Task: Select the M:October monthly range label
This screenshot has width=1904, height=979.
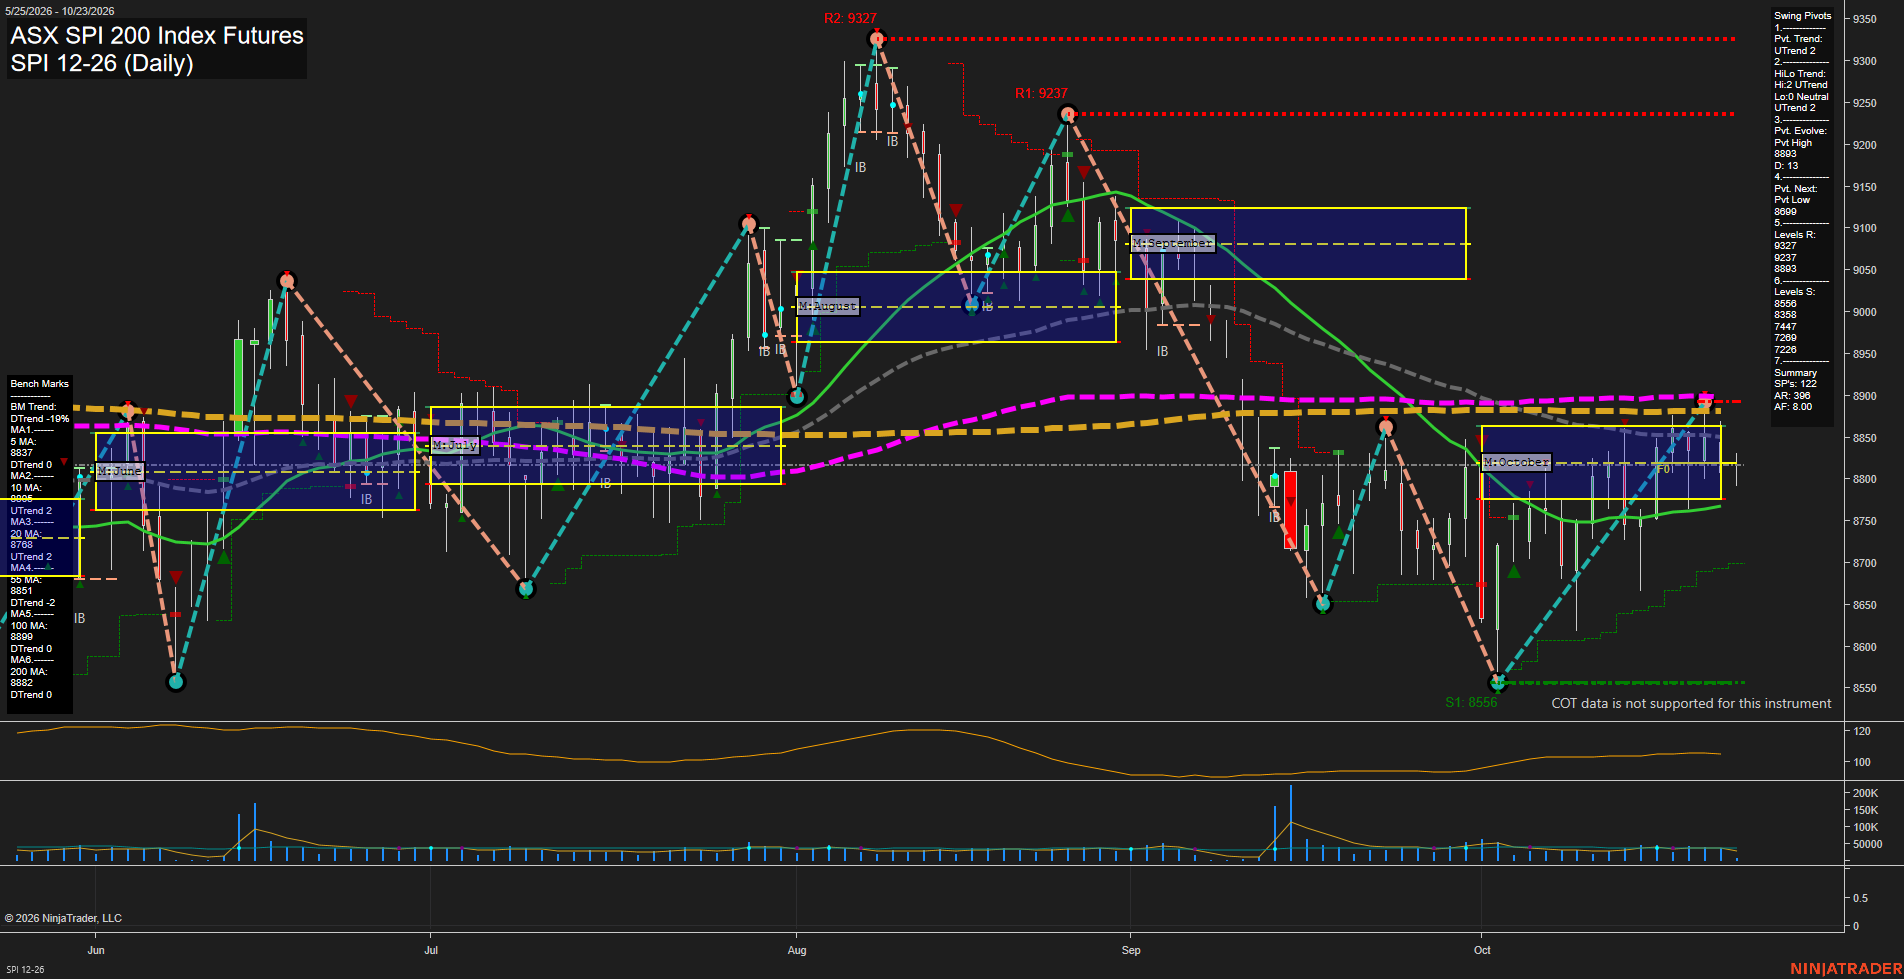Action: pyautogui.click(x=1516, y=462)
